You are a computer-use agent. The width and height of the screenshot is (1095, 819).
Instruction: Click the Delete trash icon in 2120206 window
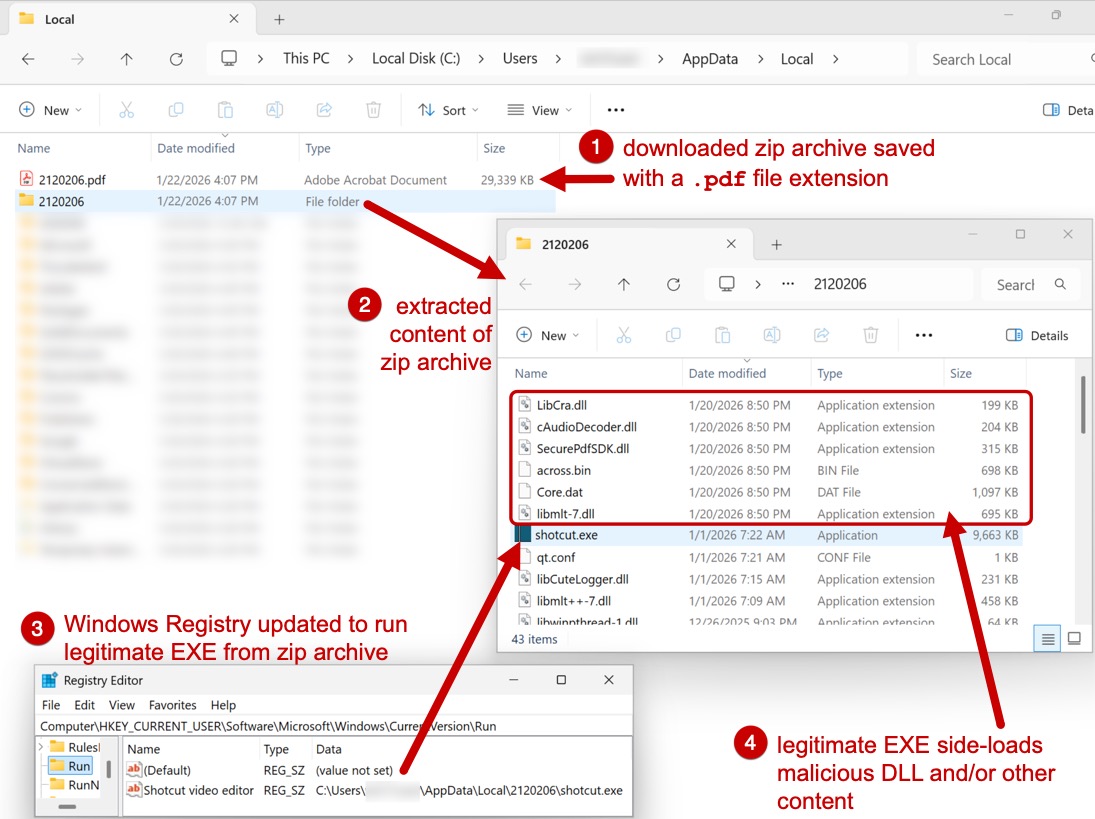(x=871, y=335)
